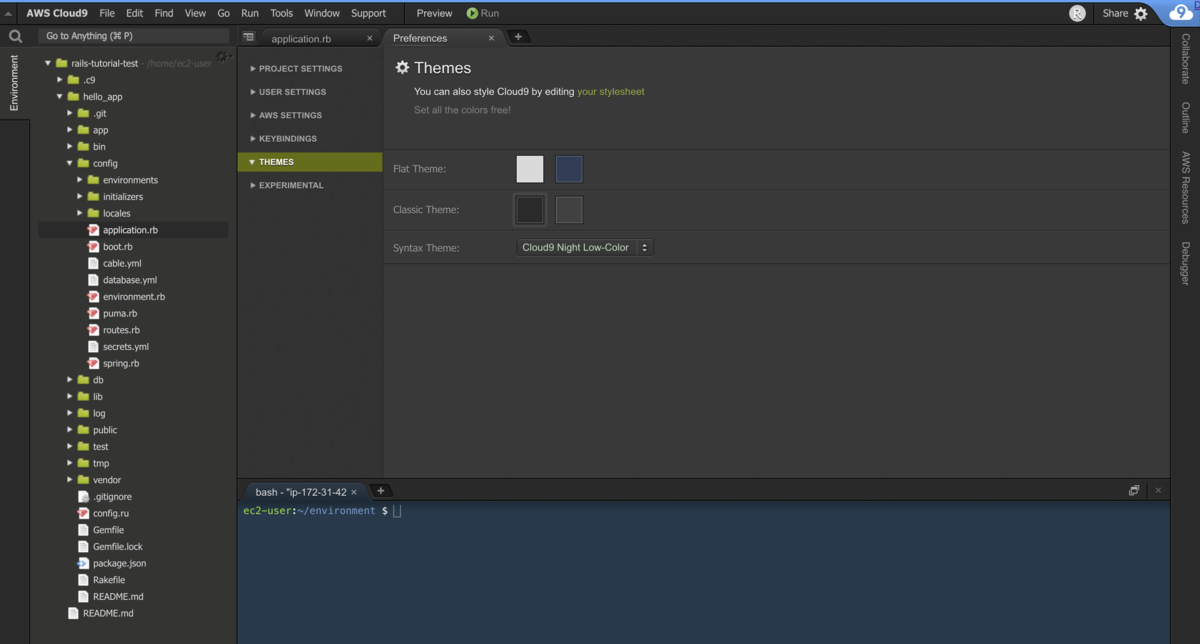Image resolution: width=1200 pixels, height=644 pixels.
Task: Open the Window menu
Action: pyautogui.click(x=322, y=13)
